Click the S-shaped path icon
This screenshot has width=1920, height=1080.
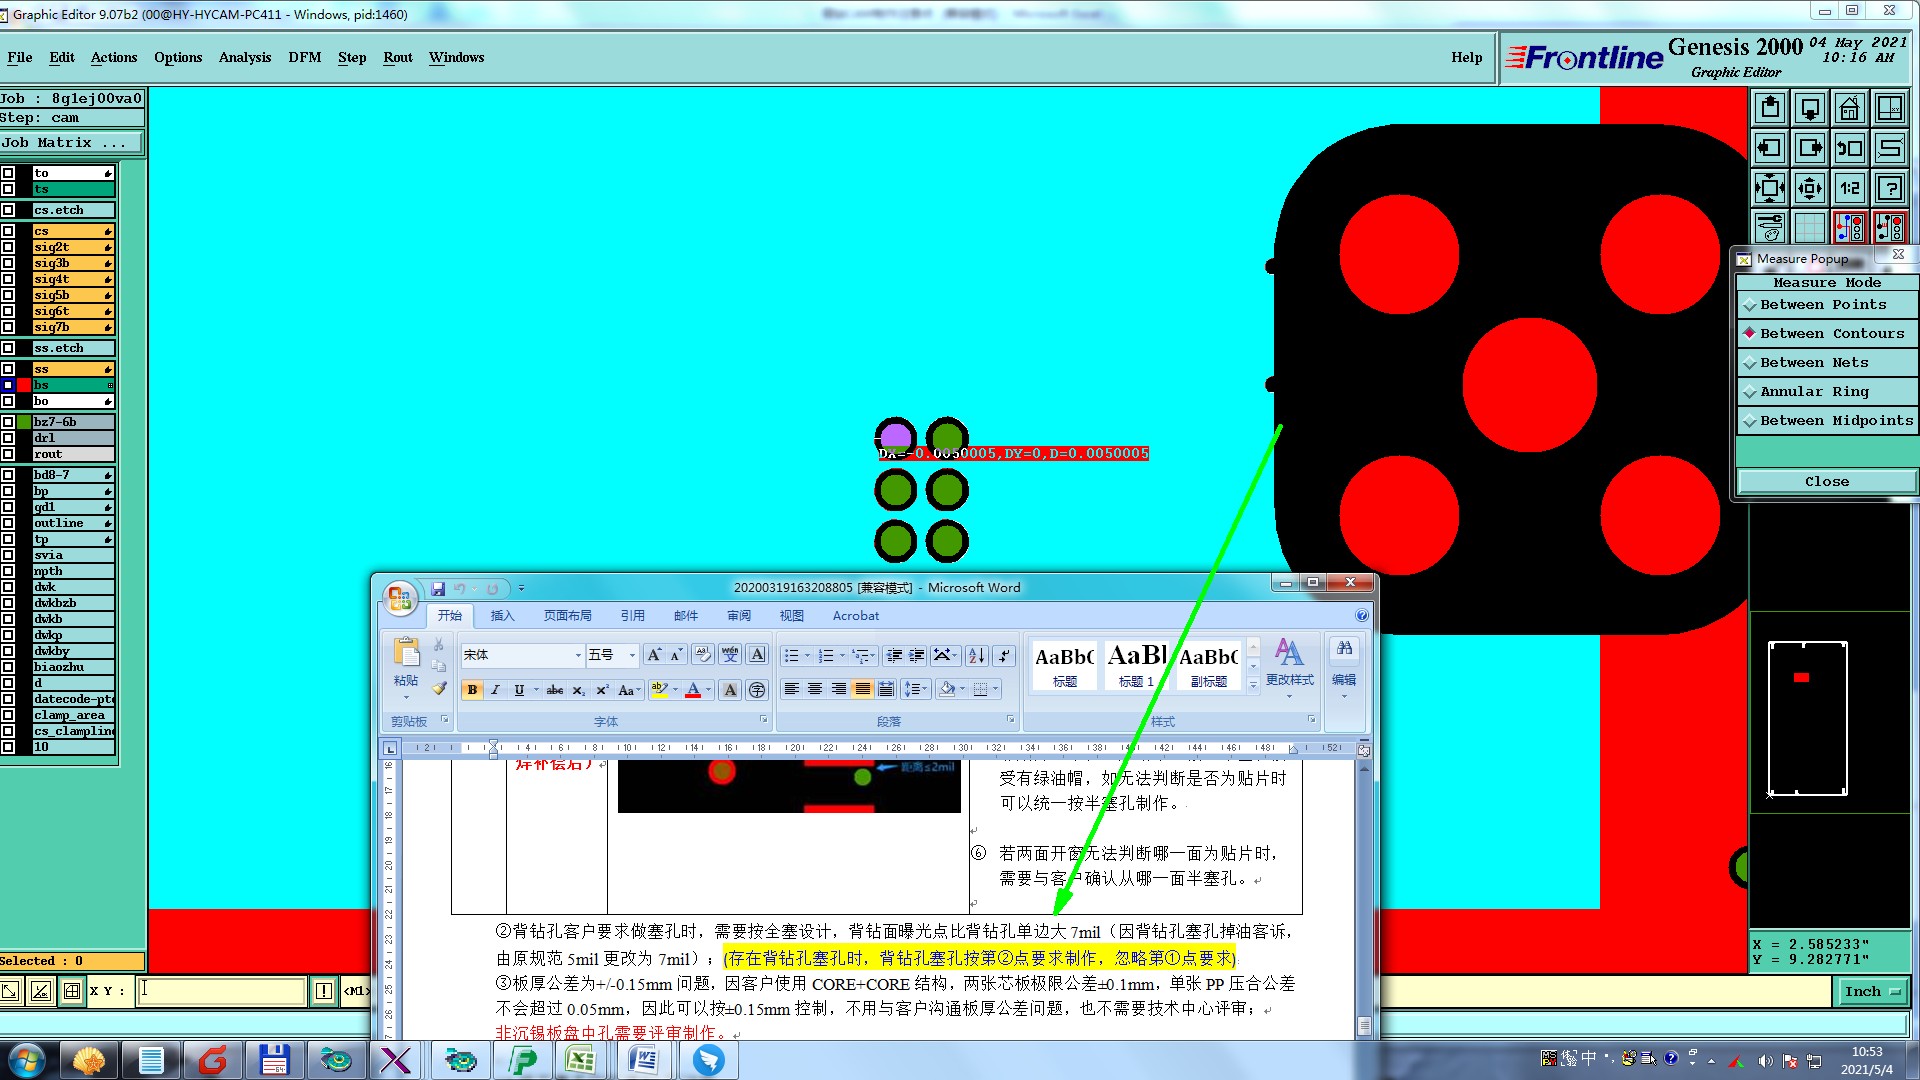(x=1889, y=148)
